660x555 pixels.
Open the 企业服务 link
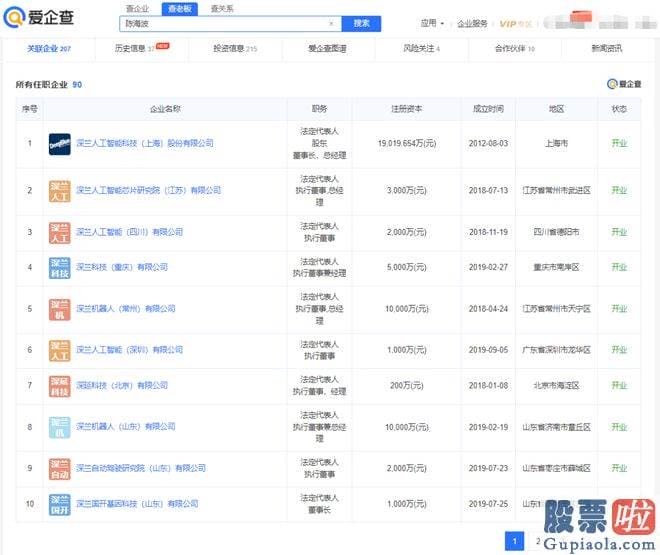pyautogui.click(x=472, y=24)
